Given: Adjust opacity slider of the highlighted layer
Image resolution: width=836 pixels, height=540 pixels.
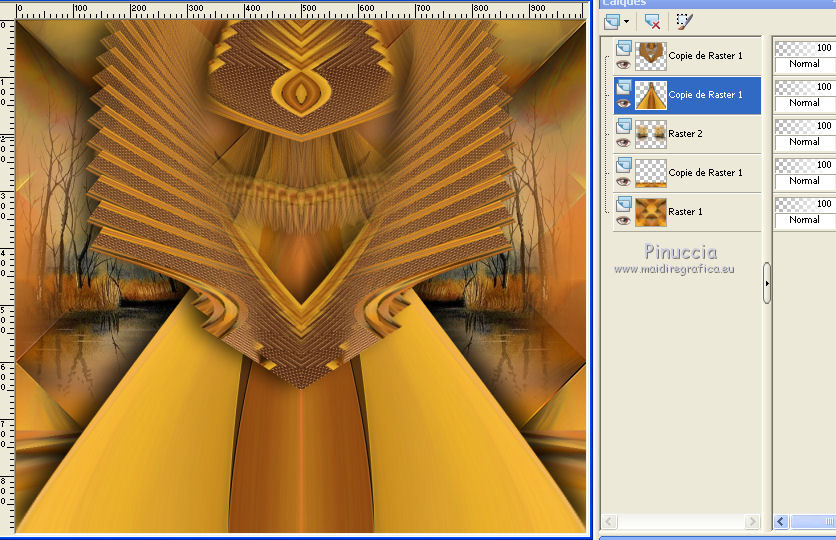Looking at the screenshot, I should tap(805, 87).
